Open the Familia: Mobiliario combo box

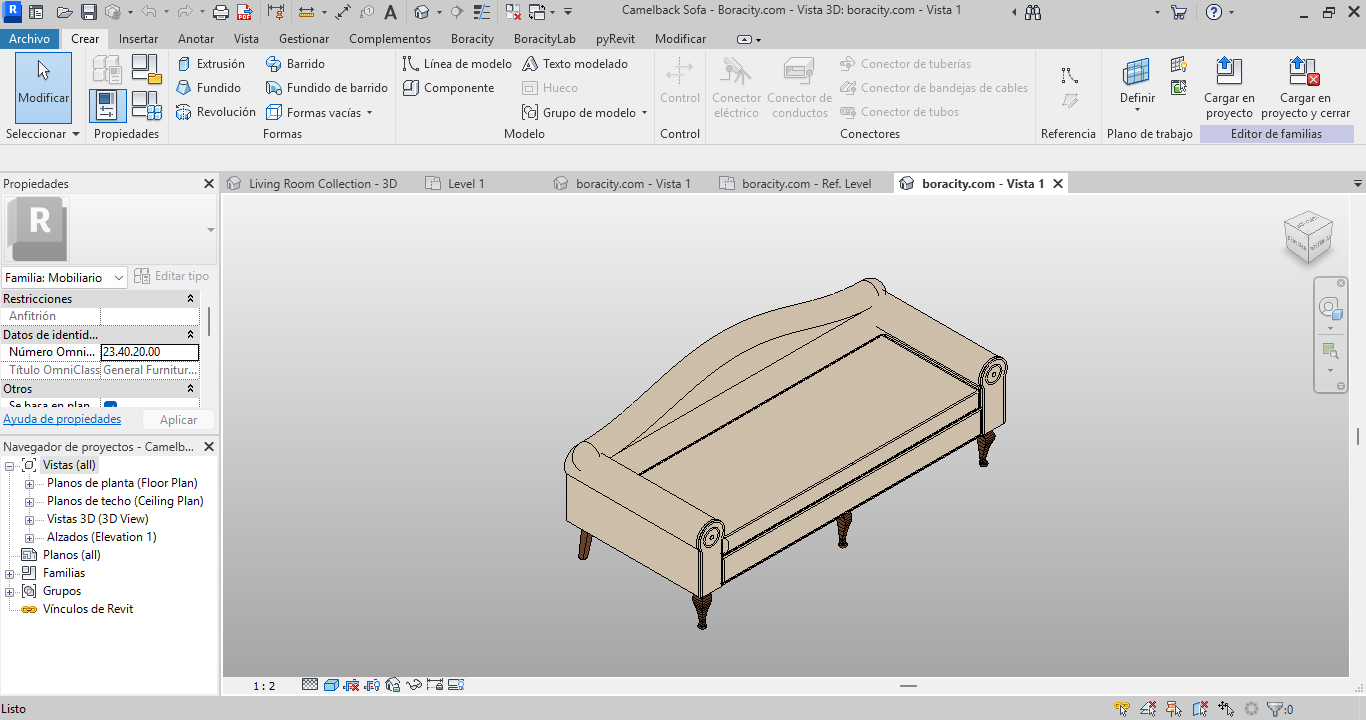64,277
